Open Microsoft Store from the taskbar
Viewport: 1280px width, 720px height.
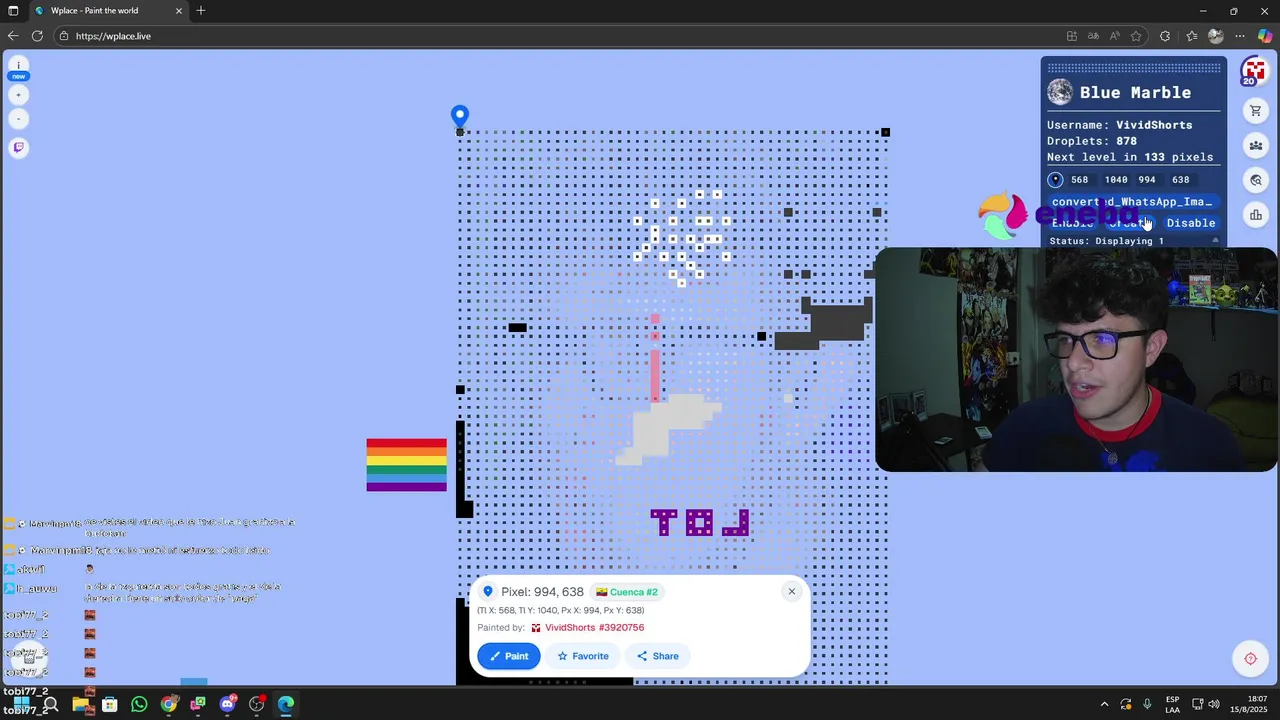[x=110, y=704]
